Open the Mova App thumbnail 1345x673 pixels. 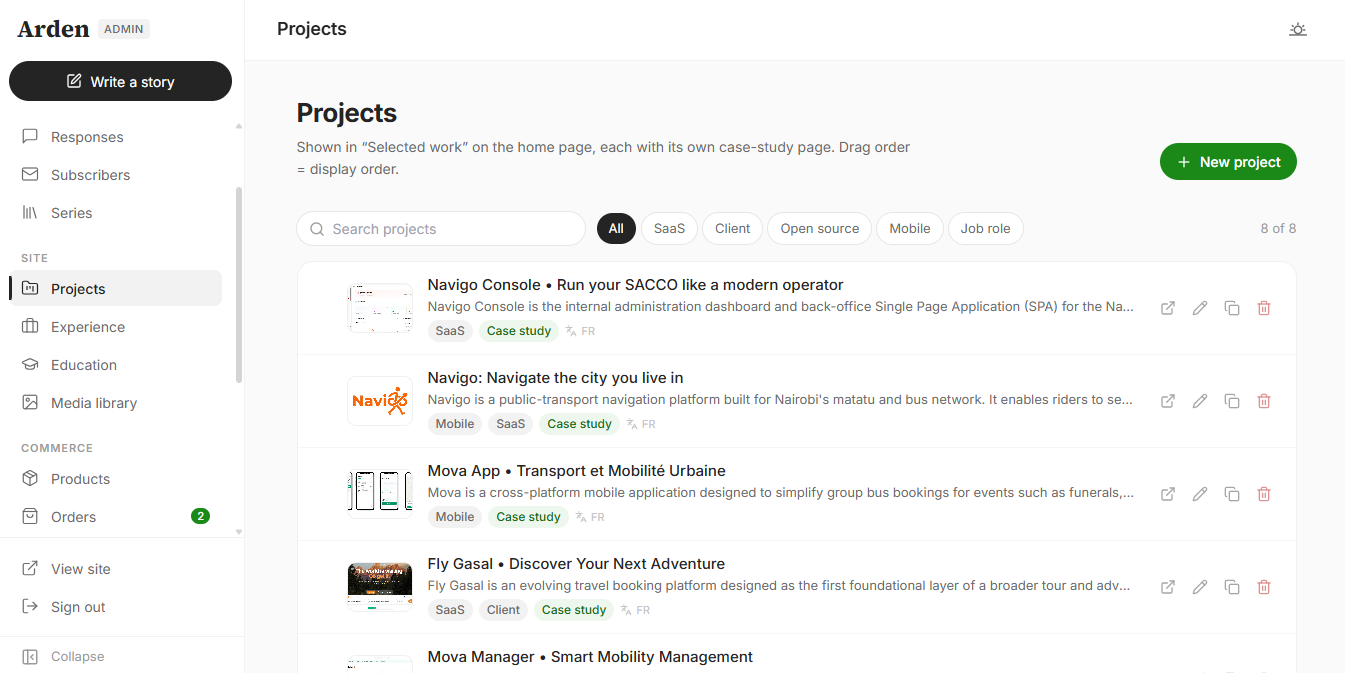380,494
